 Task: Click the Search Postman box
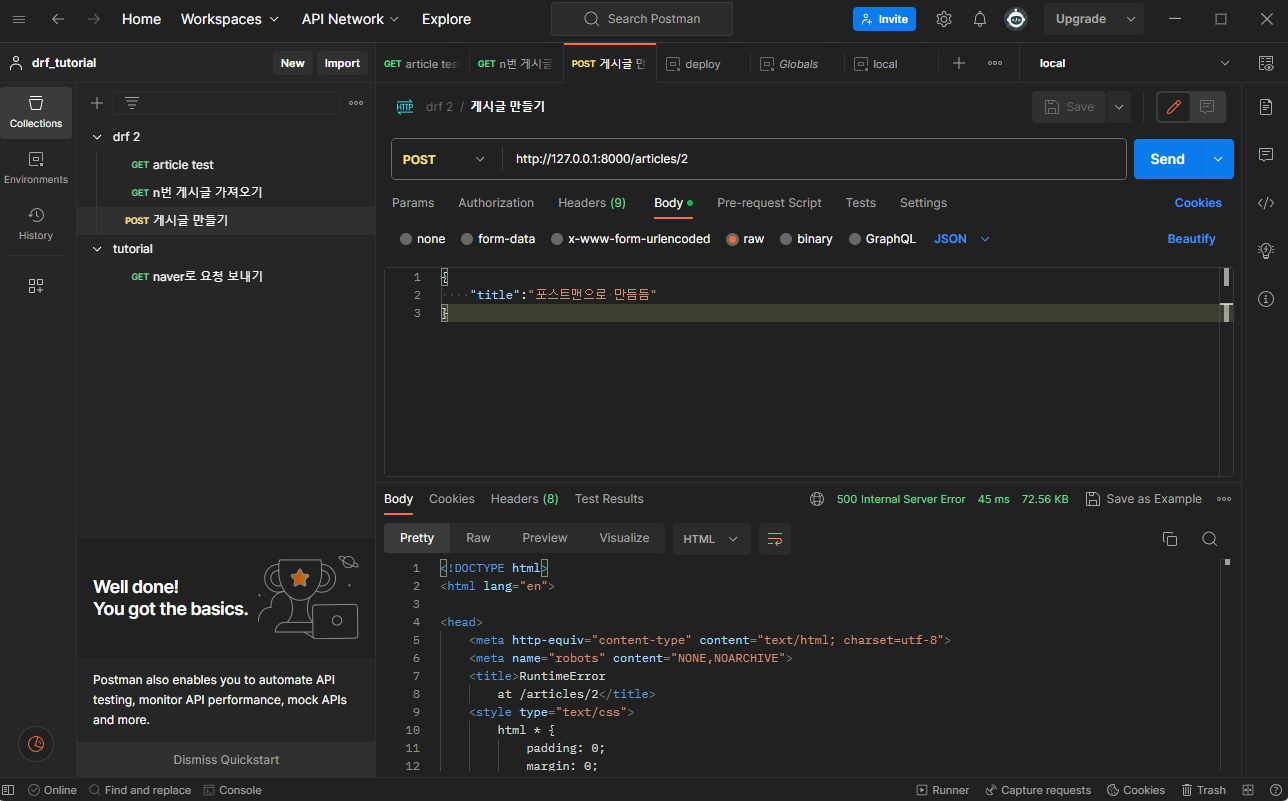pos(642,19)
